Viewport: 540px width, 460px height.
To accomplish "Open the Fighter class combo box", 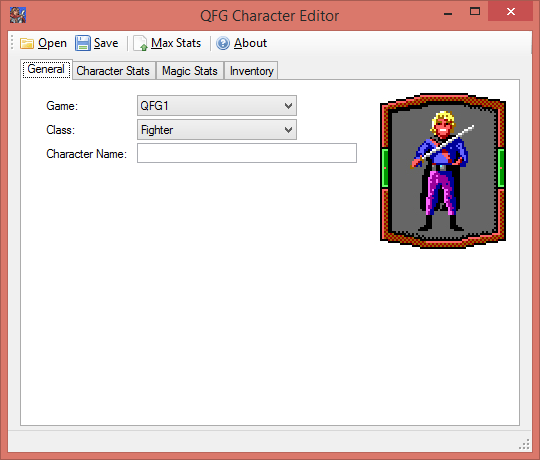I will pos(217,130).
